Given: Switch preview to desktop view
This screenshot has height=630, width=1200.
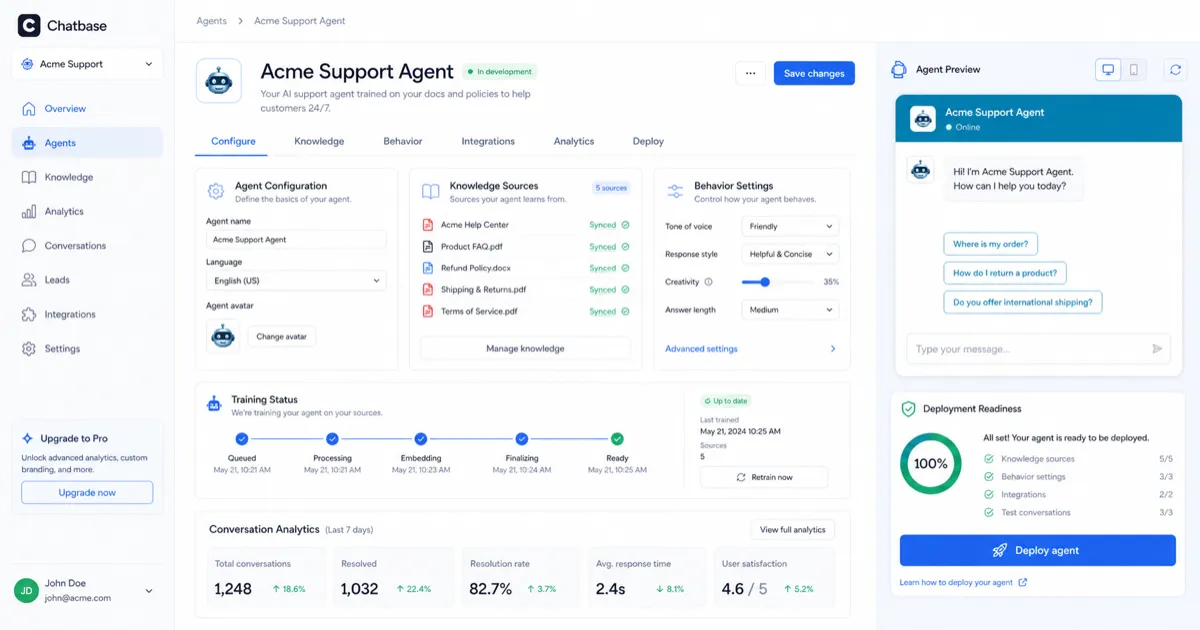Looking at the screenshot, I should click(x=1108, y=69).
